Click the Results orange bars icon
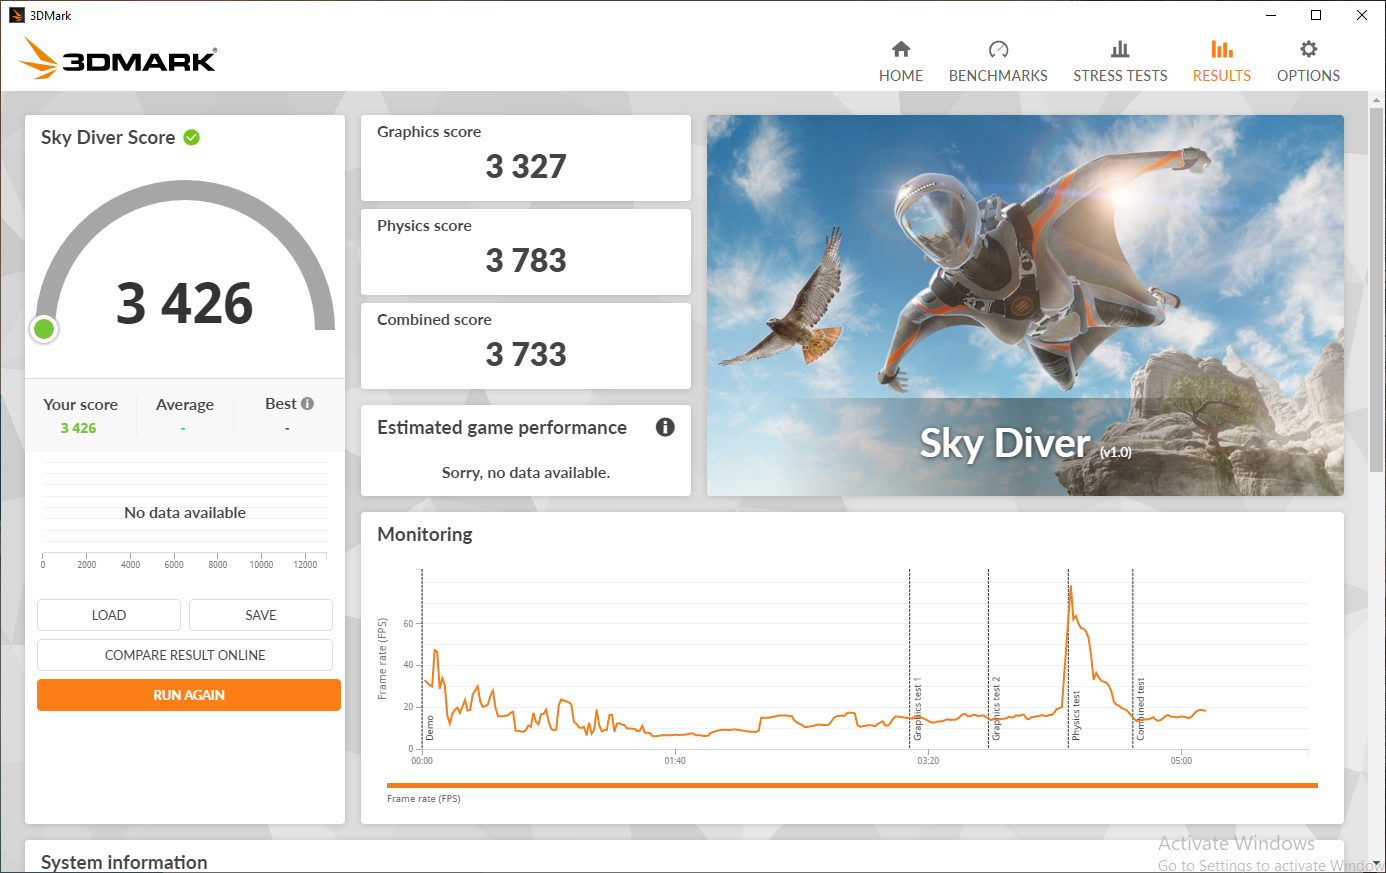This screenshot has width=1386, height=873. tap(1222, 49)
